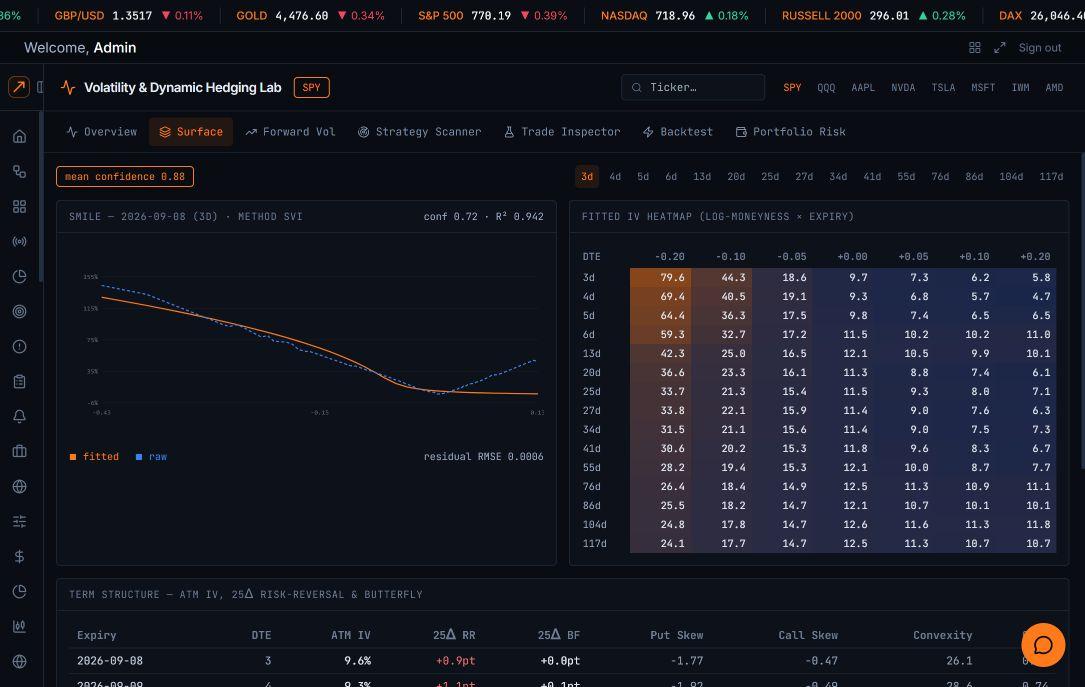Switch to the 13d expiry
1085x687 pixels.
pos(702,176)
